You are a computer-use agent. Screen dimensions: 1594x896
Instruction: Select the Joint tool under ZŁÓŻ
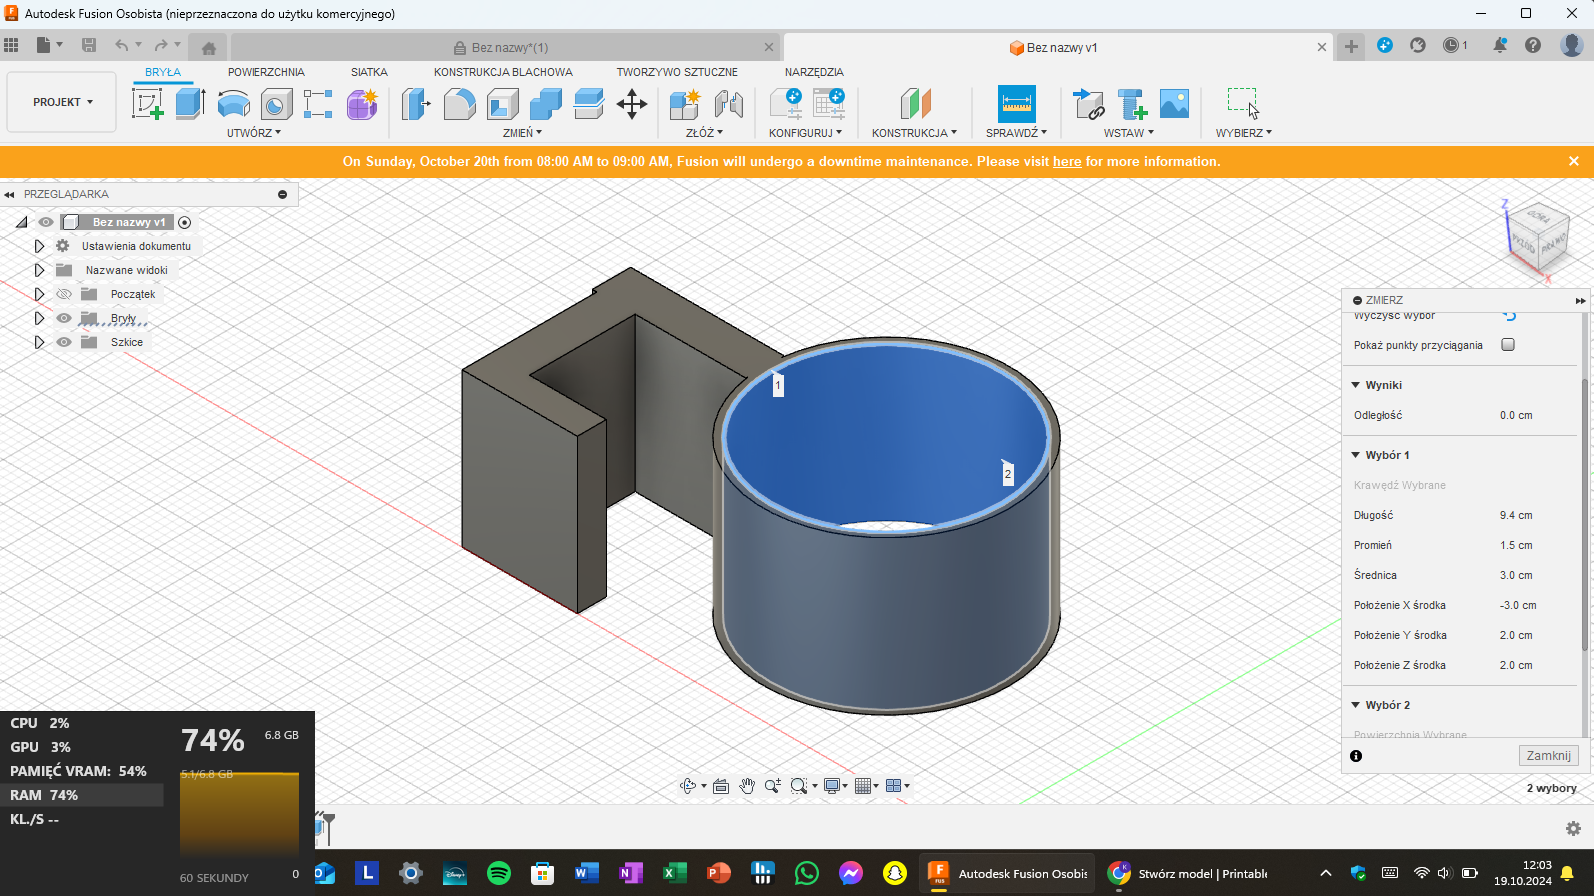(728, 103)
